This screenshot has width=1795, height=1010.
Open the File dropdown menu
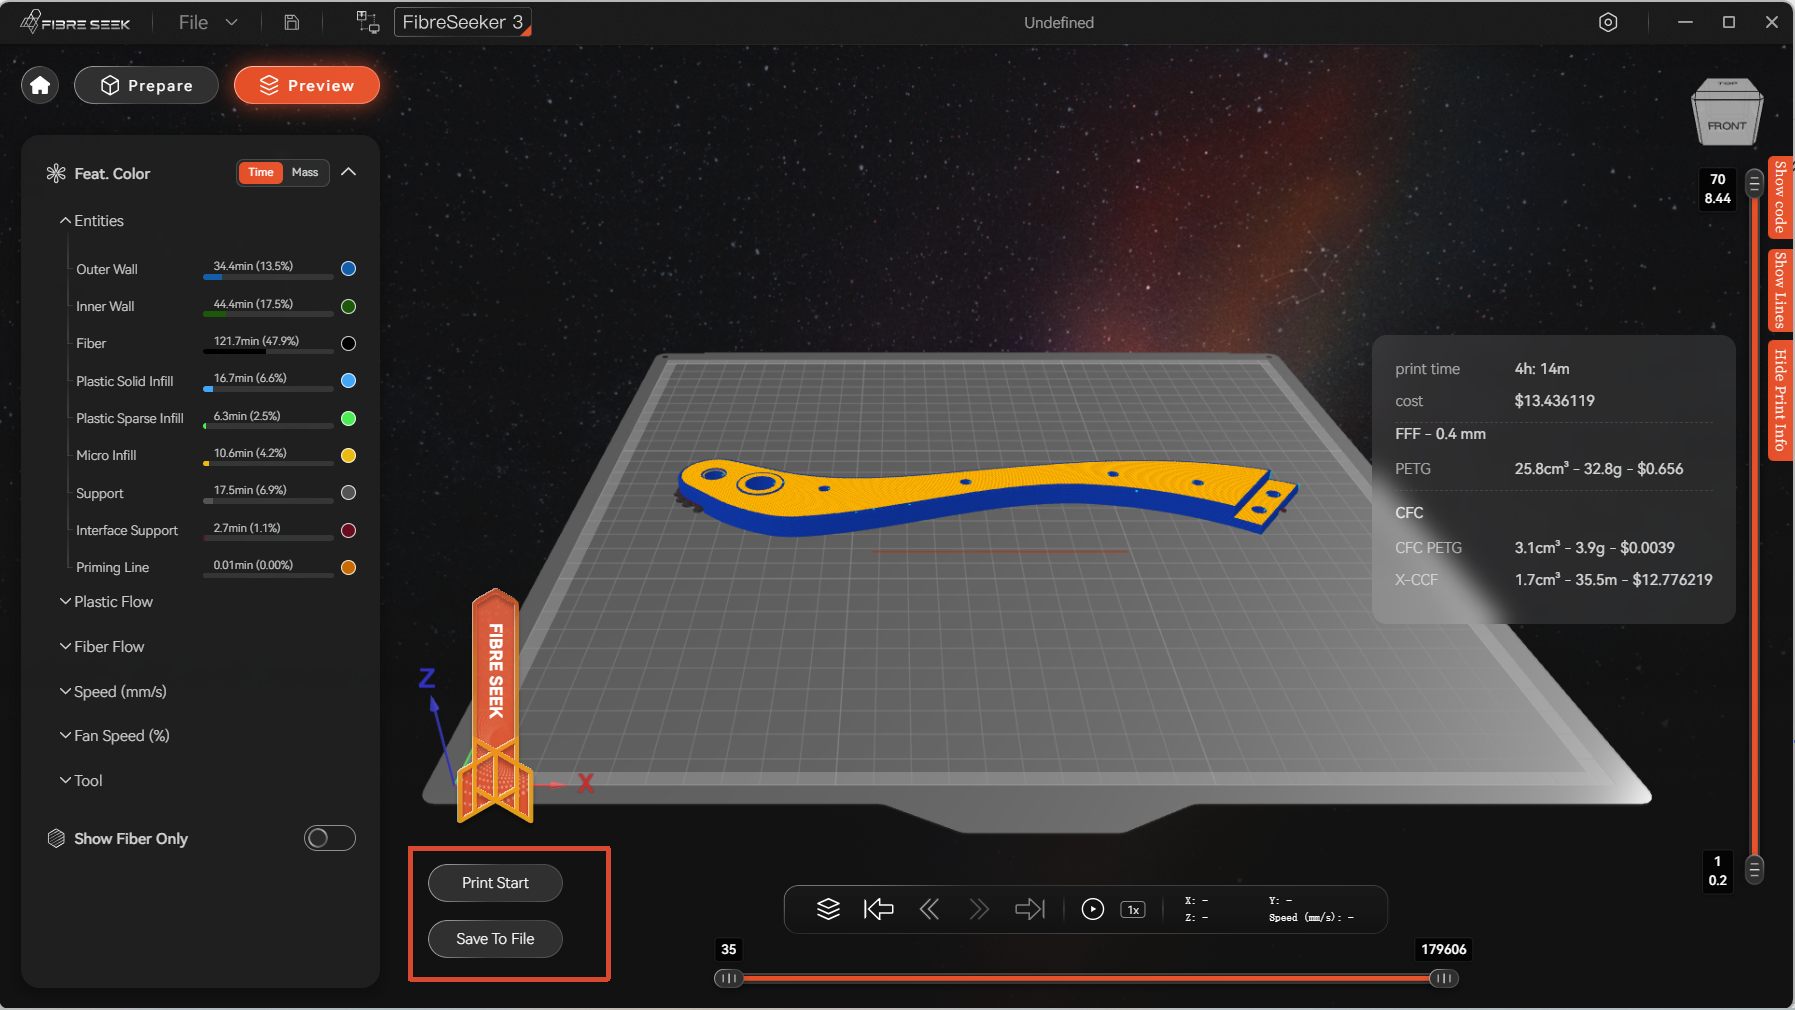tap(208, 22)
